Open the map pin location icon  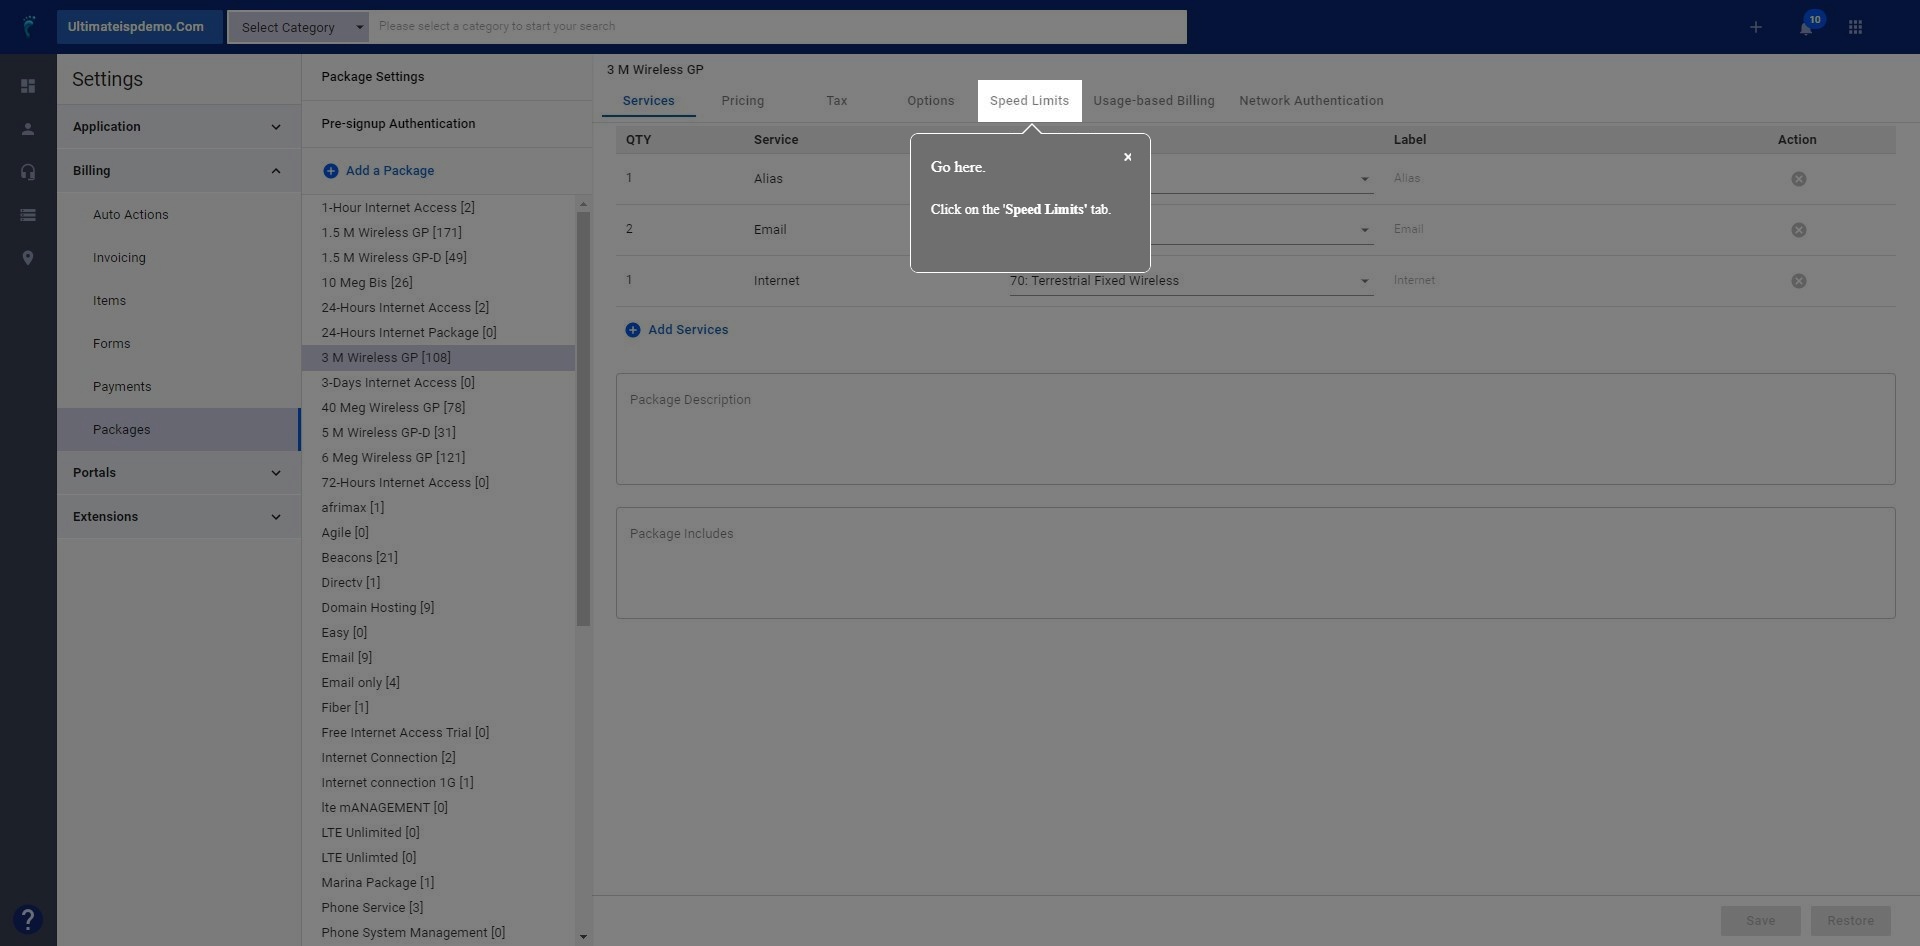tap(28, 258)
